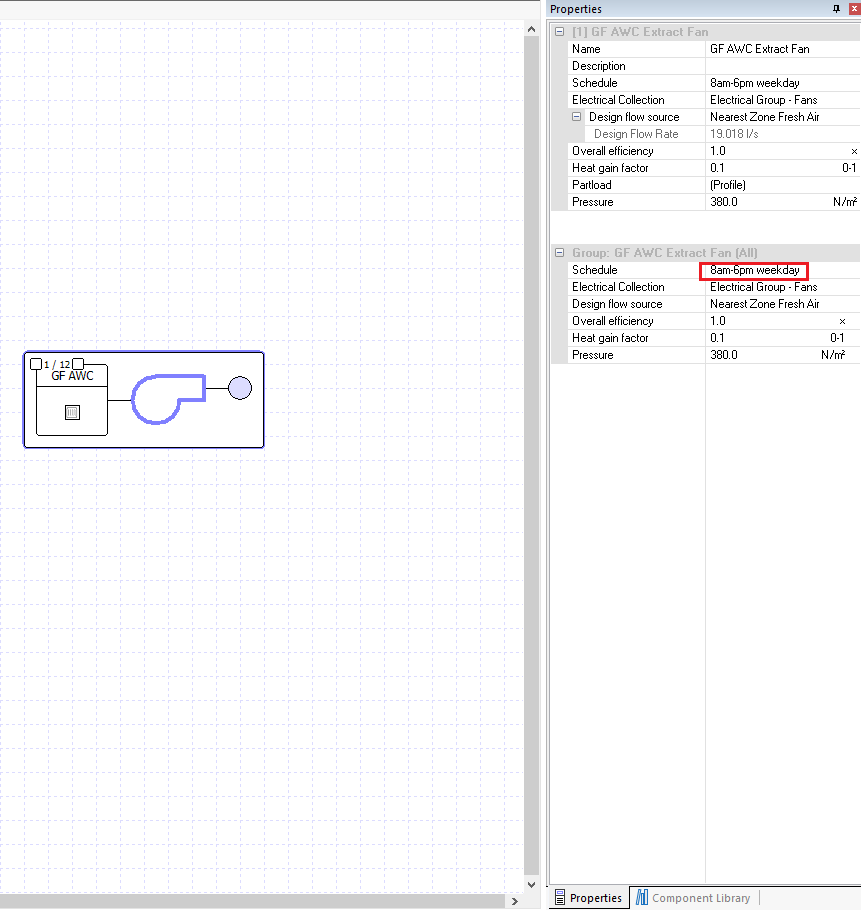Click the GF AWC zone label

coord(72,376)
